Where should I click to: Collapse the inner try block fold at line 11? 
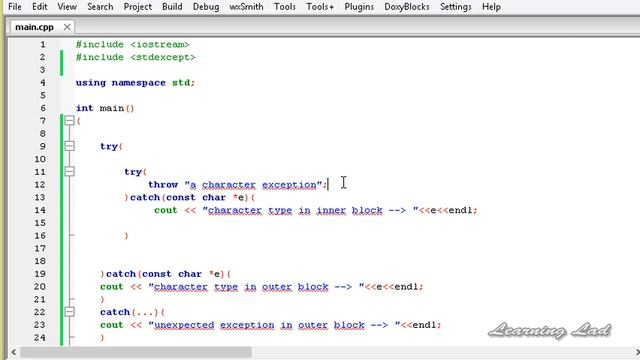[69, 171]
